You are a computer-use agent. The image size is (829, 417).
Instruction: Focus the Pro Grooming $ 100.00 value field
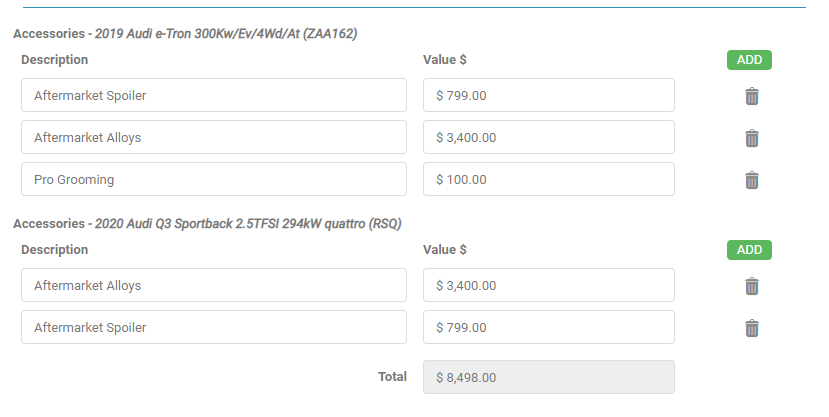pos(548,180)
